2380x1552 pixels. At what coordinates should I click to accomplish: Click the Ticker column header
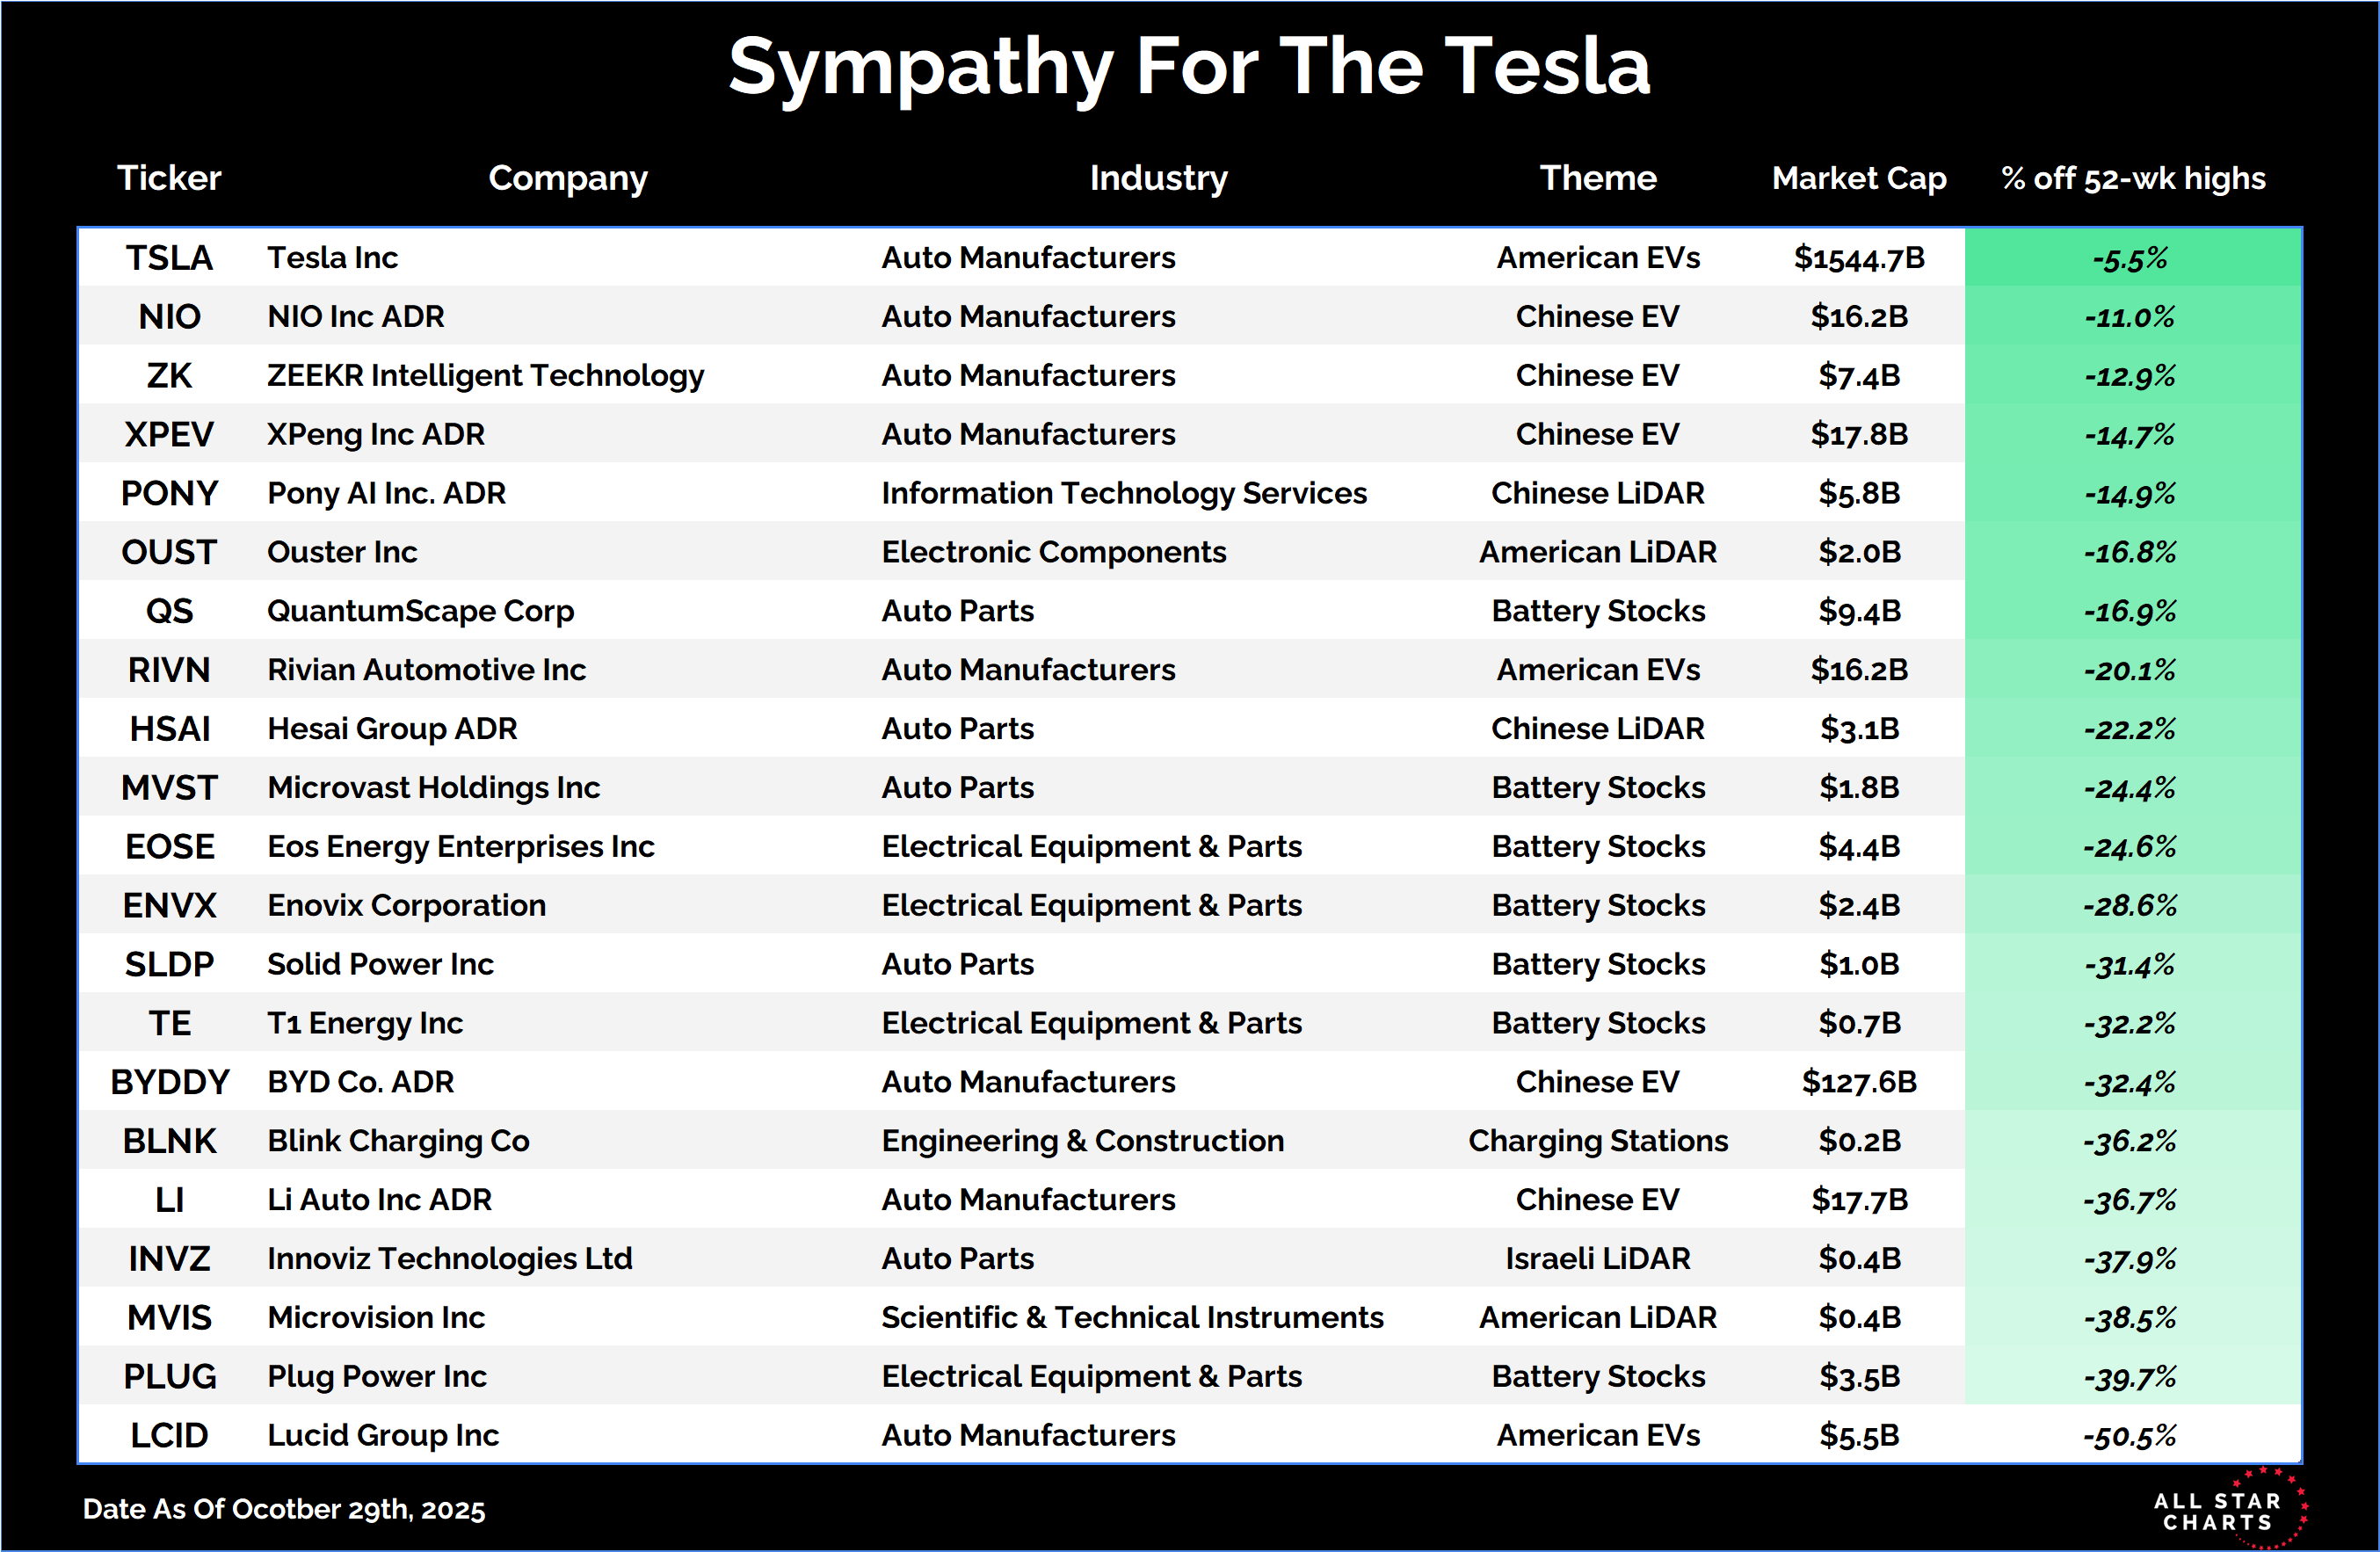[169, 178]
